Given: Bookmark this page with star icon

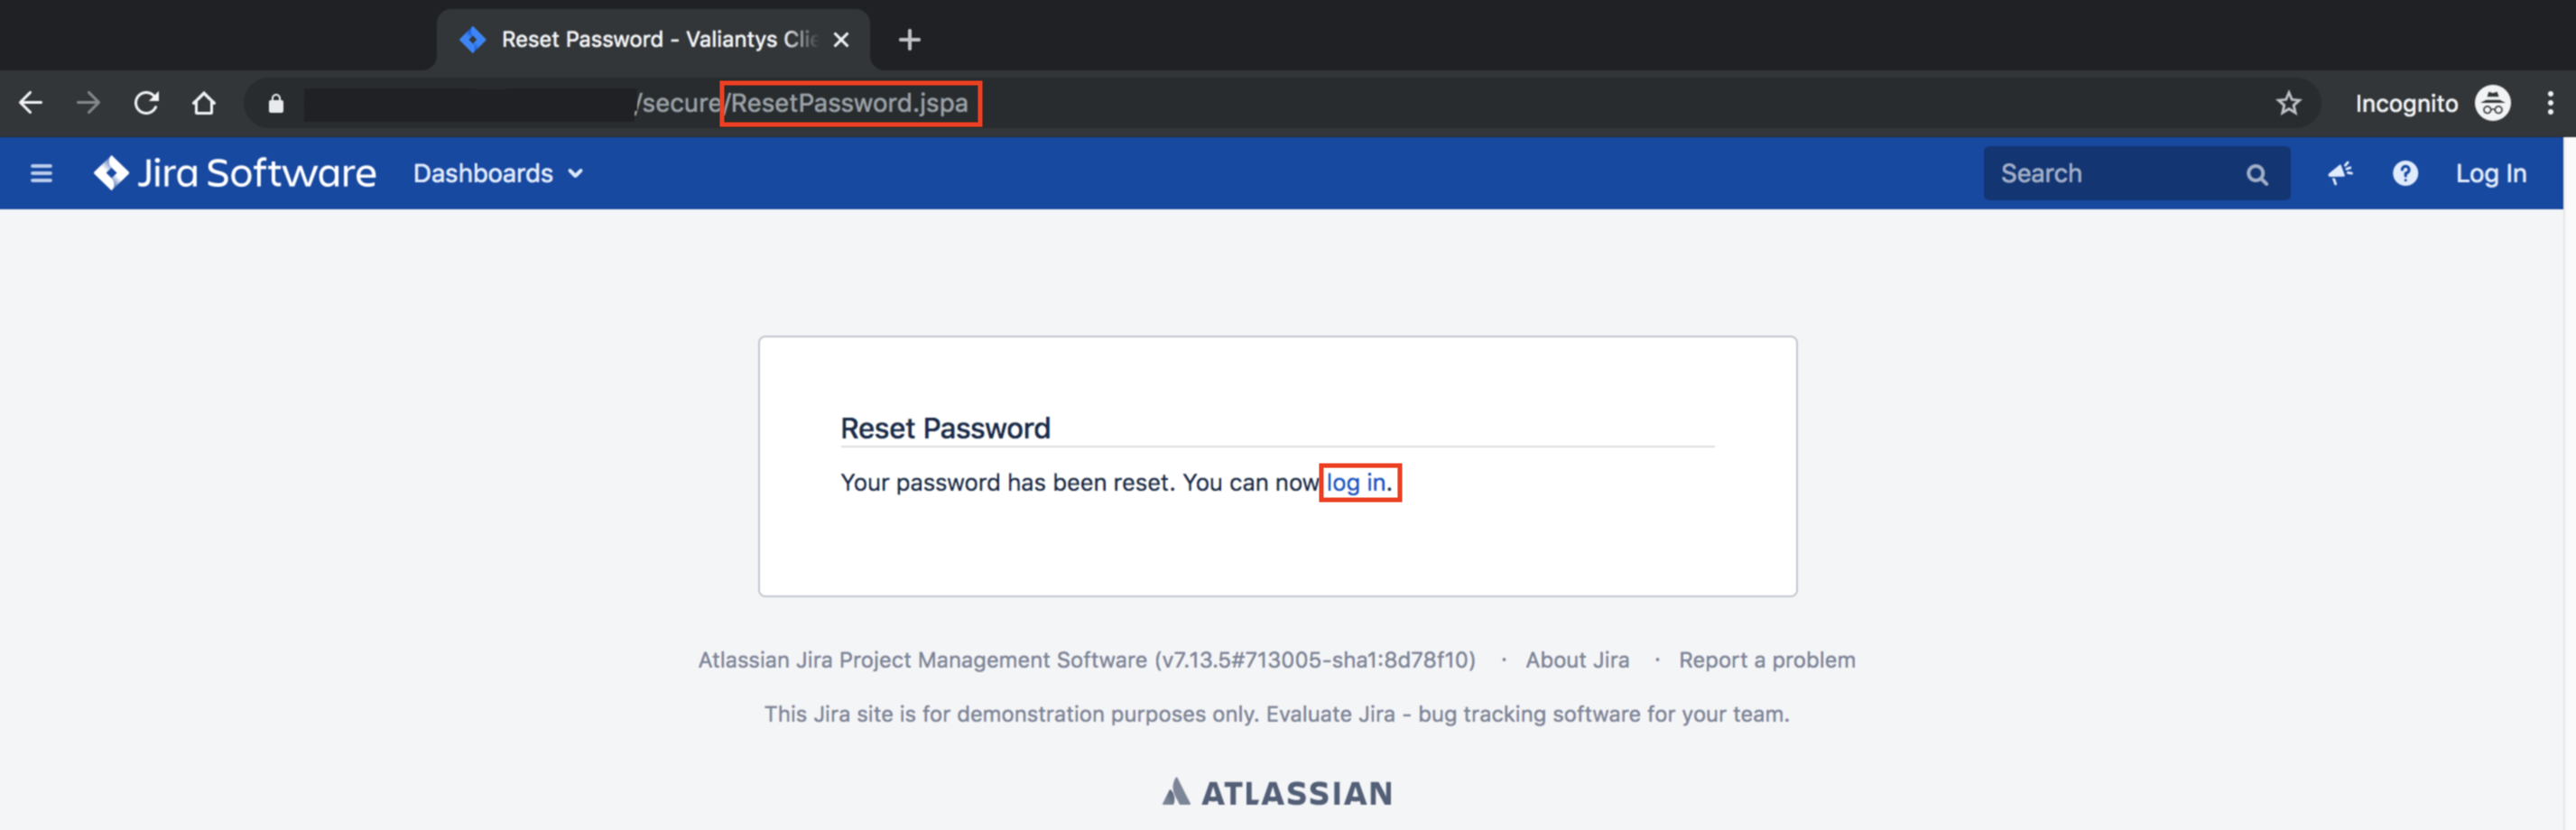Looking at the screenshot, I should [x=2288, y=103].
